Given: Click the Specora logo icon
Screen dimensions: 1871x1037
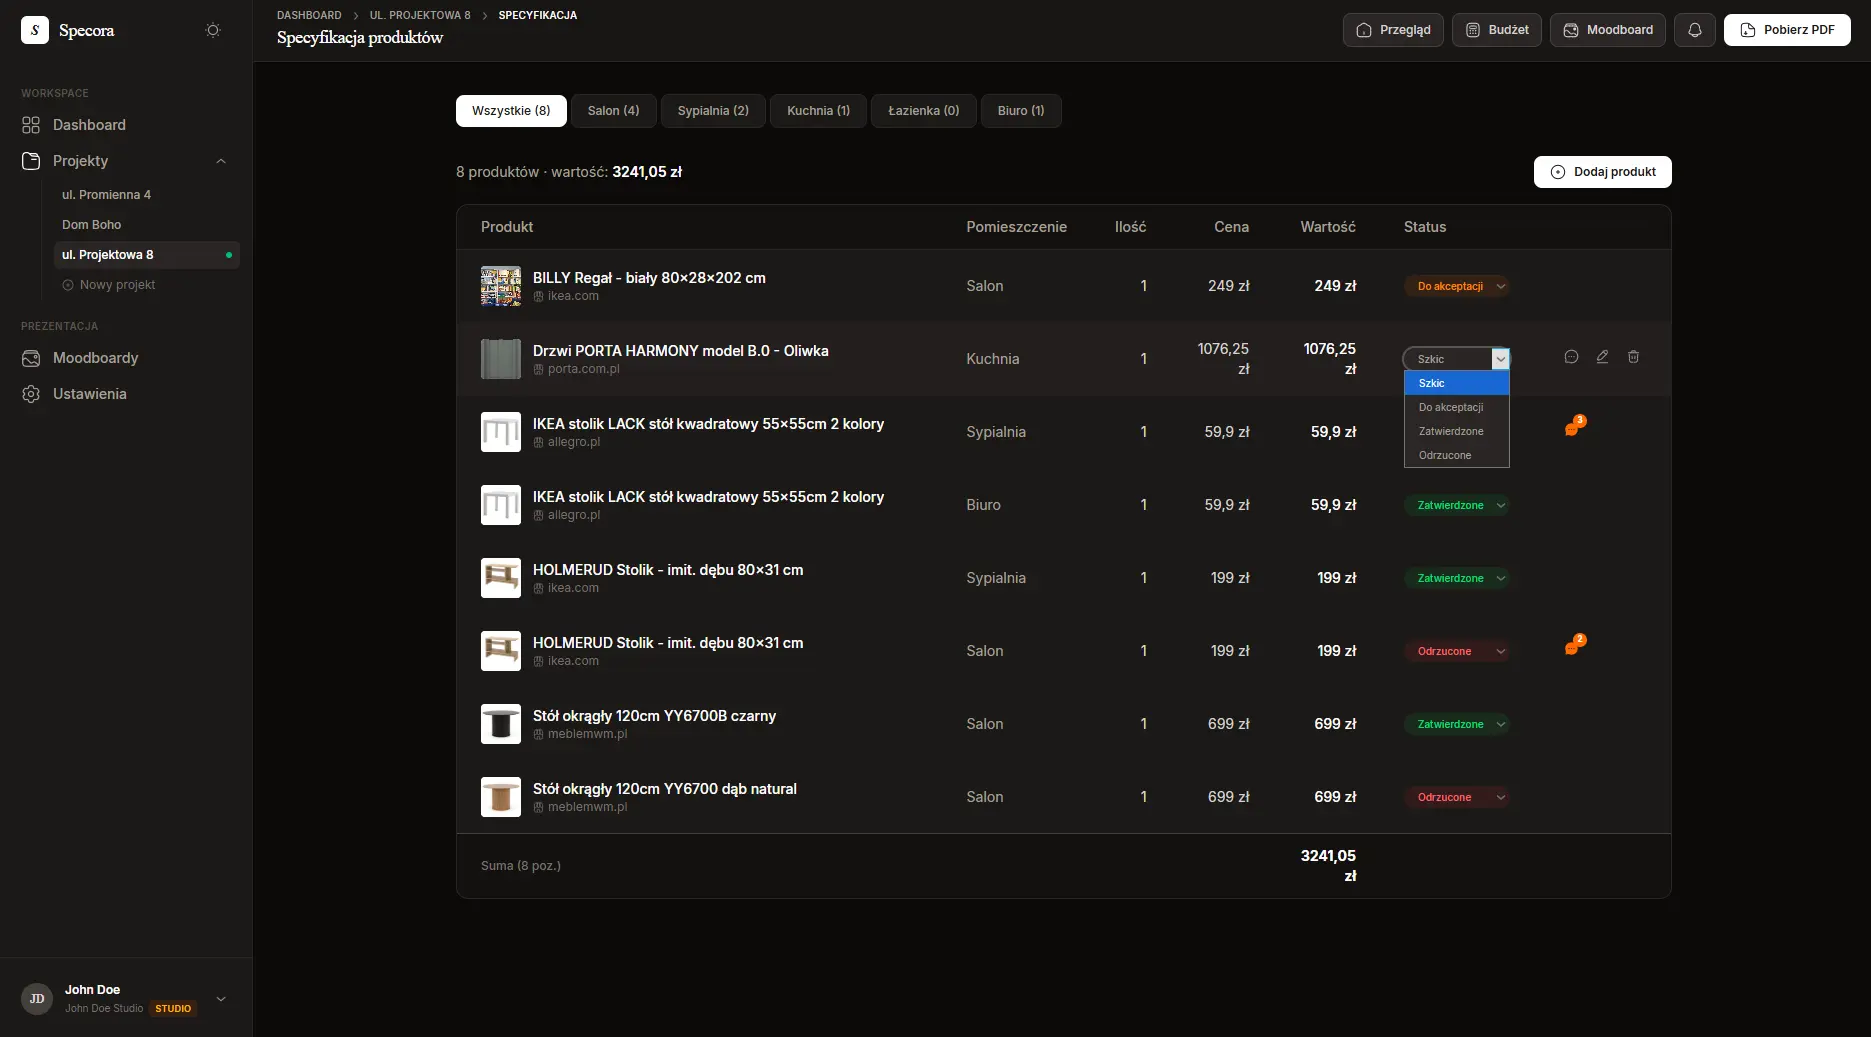Looking at the screenshot, I should click(x=35, y=30).
